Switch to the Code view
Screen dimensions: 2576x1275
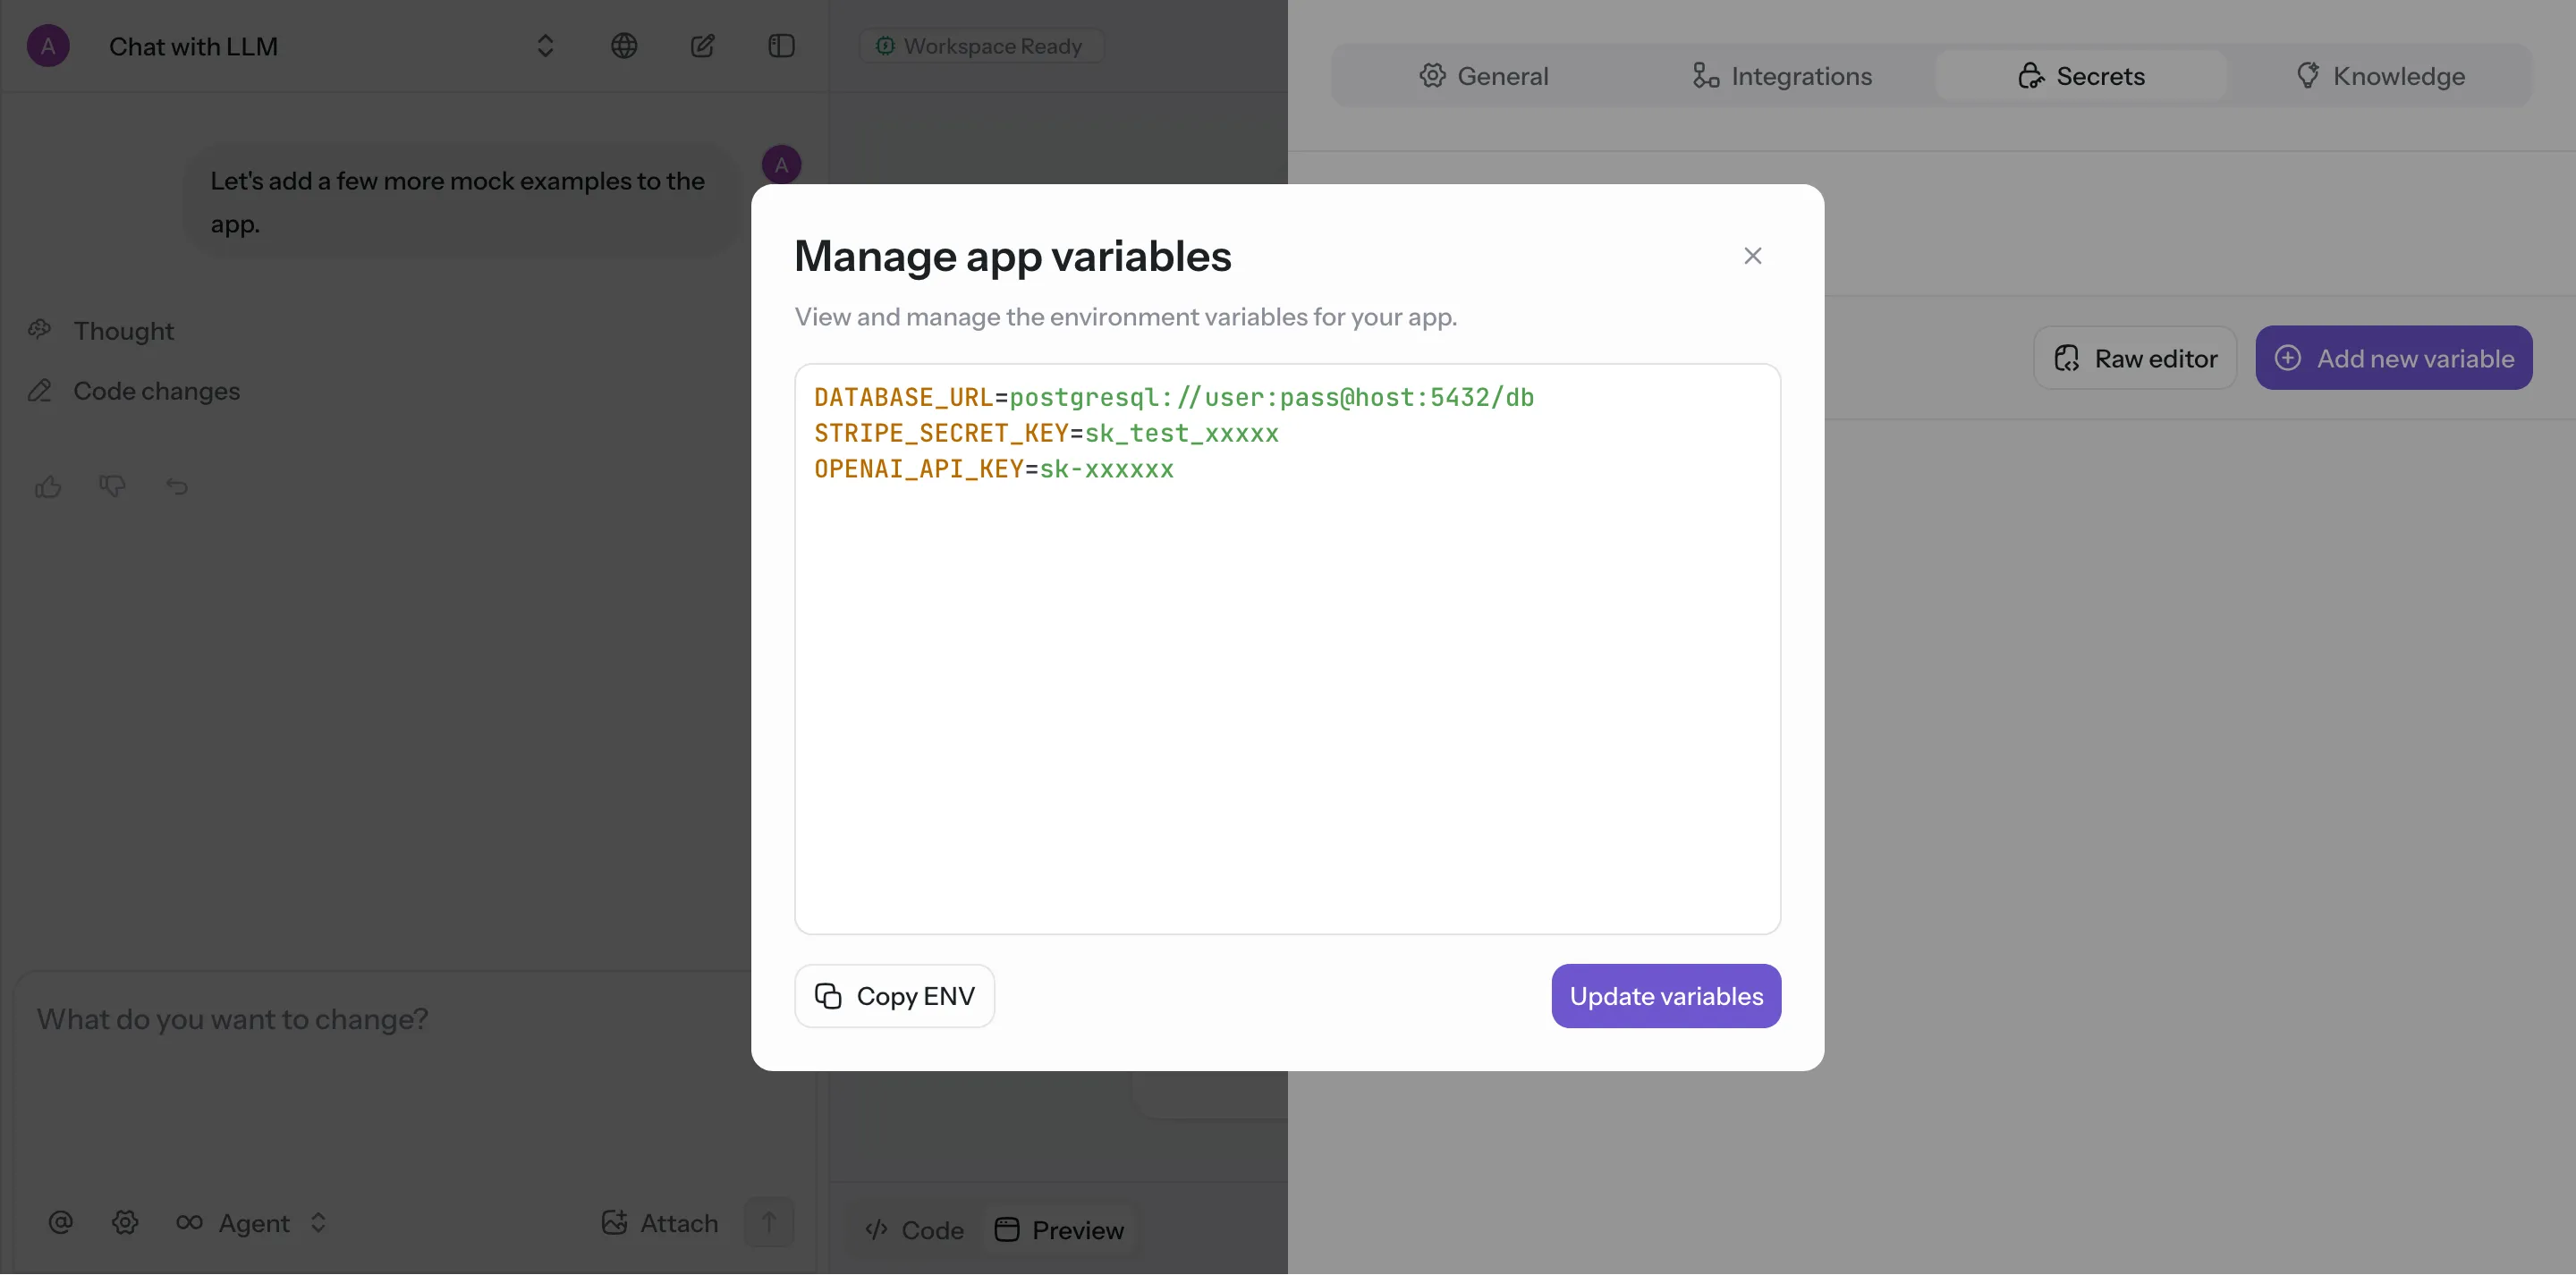[914, 1229]
